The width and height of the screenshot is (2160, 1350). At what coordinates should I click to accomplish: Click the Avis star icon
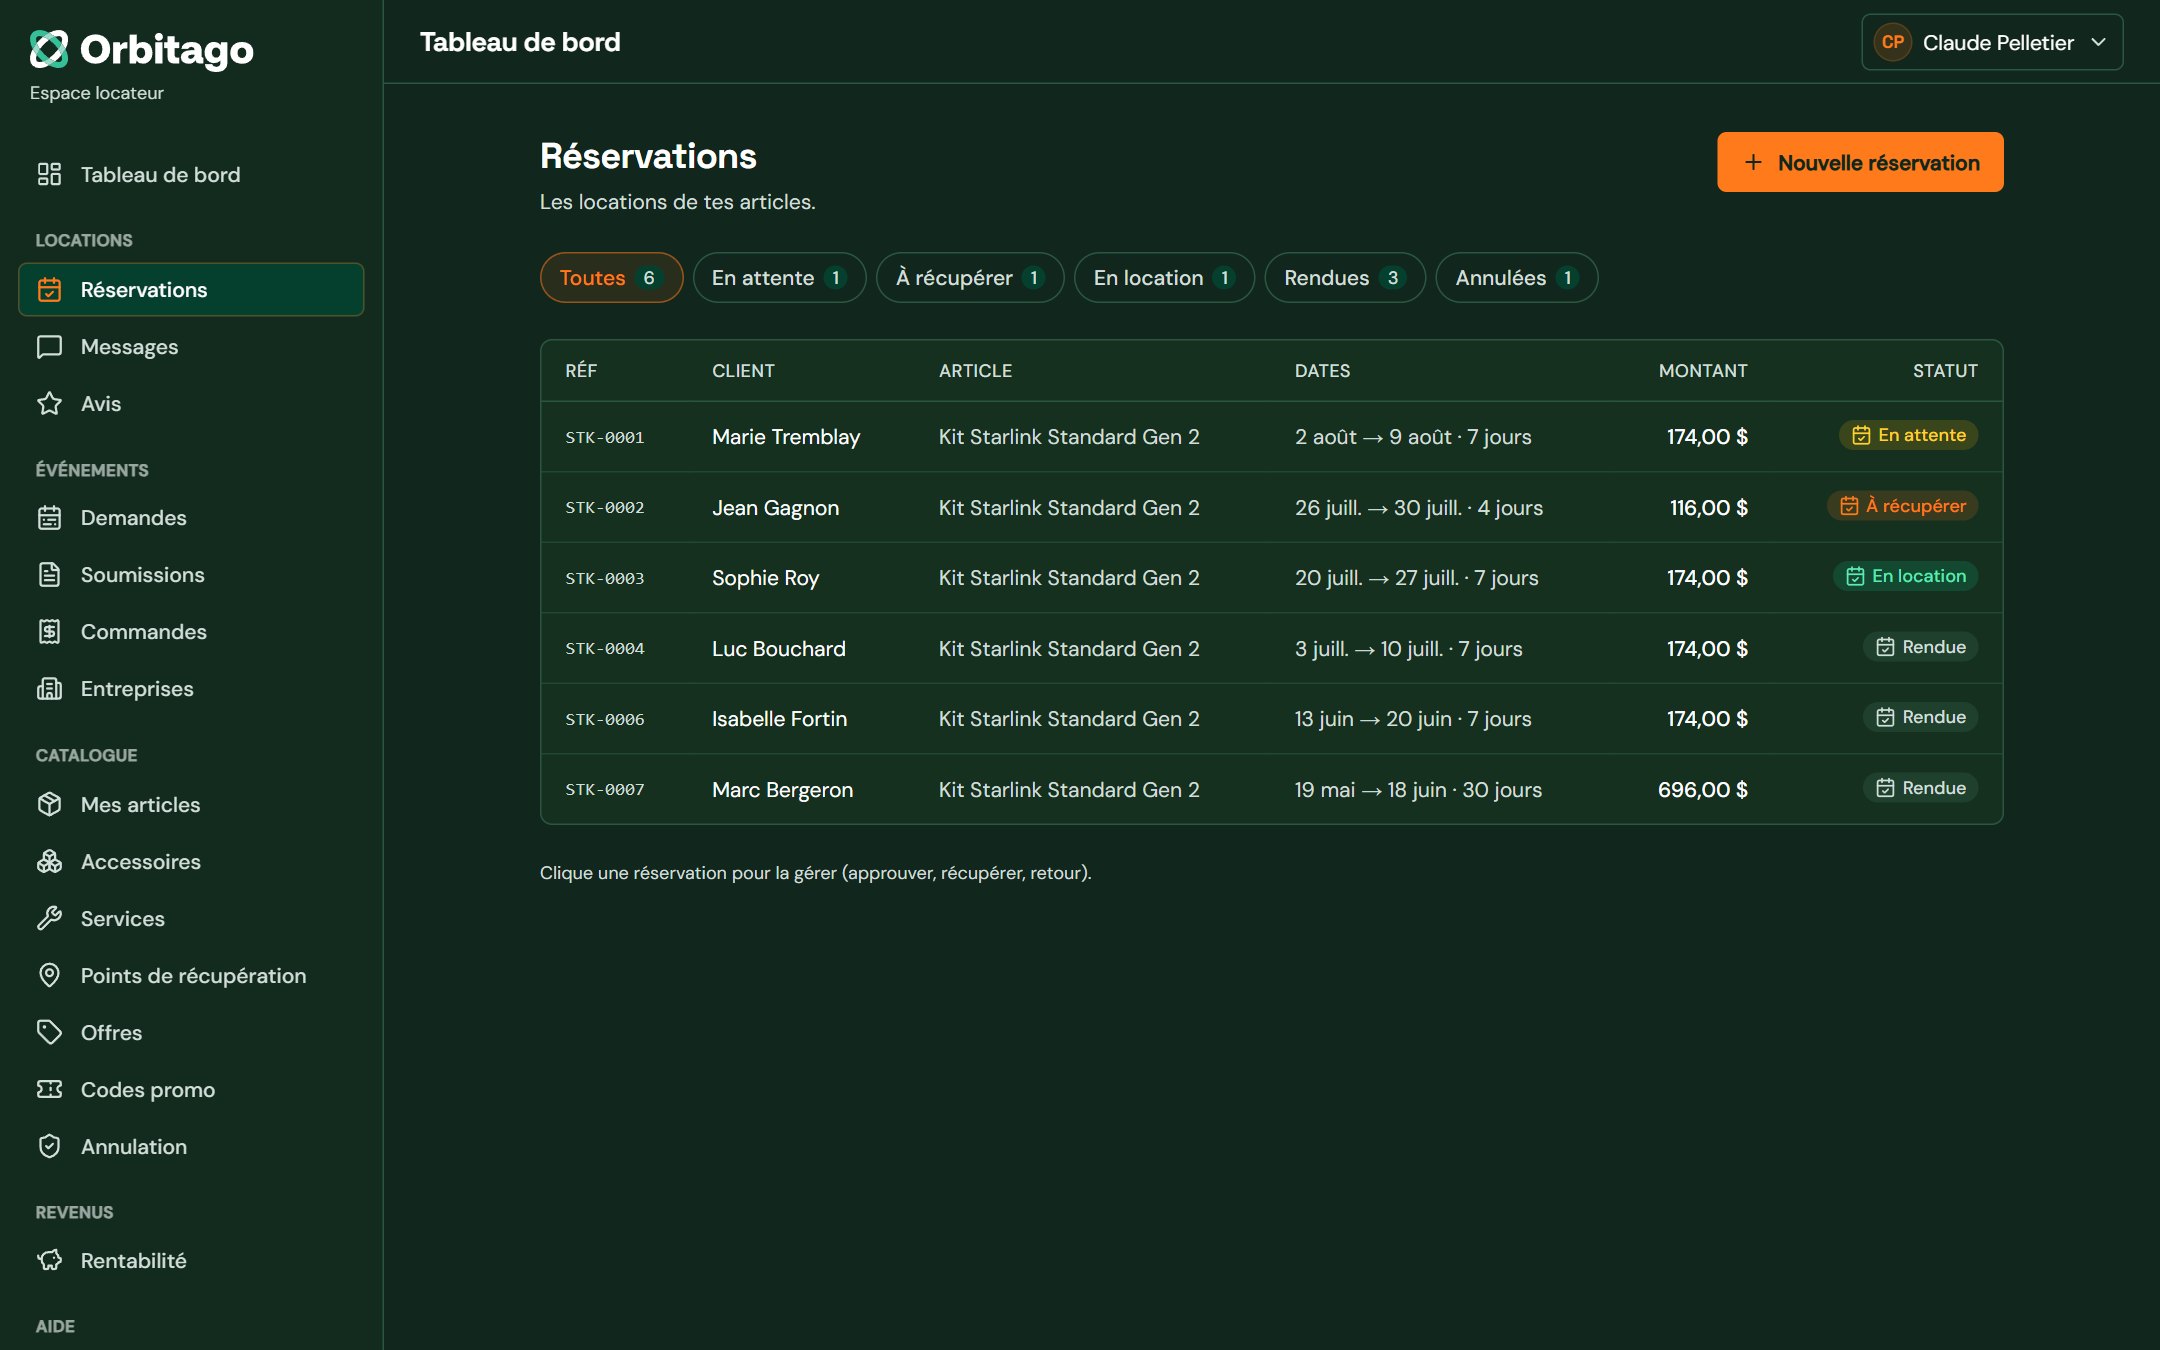coord(49,404)
